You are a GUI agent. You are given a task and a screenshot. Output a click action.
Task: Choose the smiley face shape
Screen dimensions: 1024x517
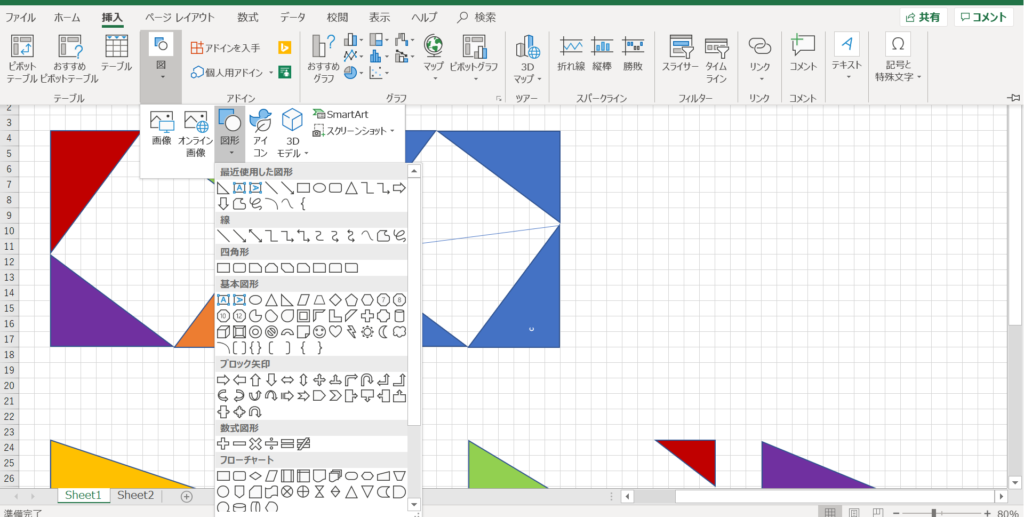coord(319,332)
